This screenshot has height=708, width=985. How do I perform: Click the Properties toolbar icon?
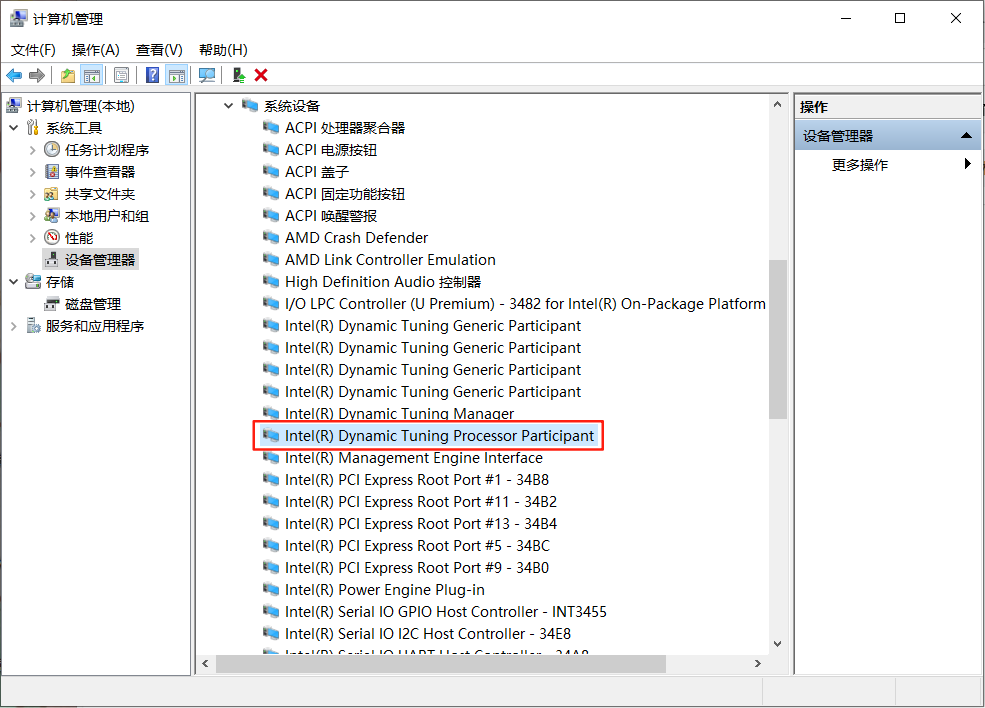coord(121,75)
